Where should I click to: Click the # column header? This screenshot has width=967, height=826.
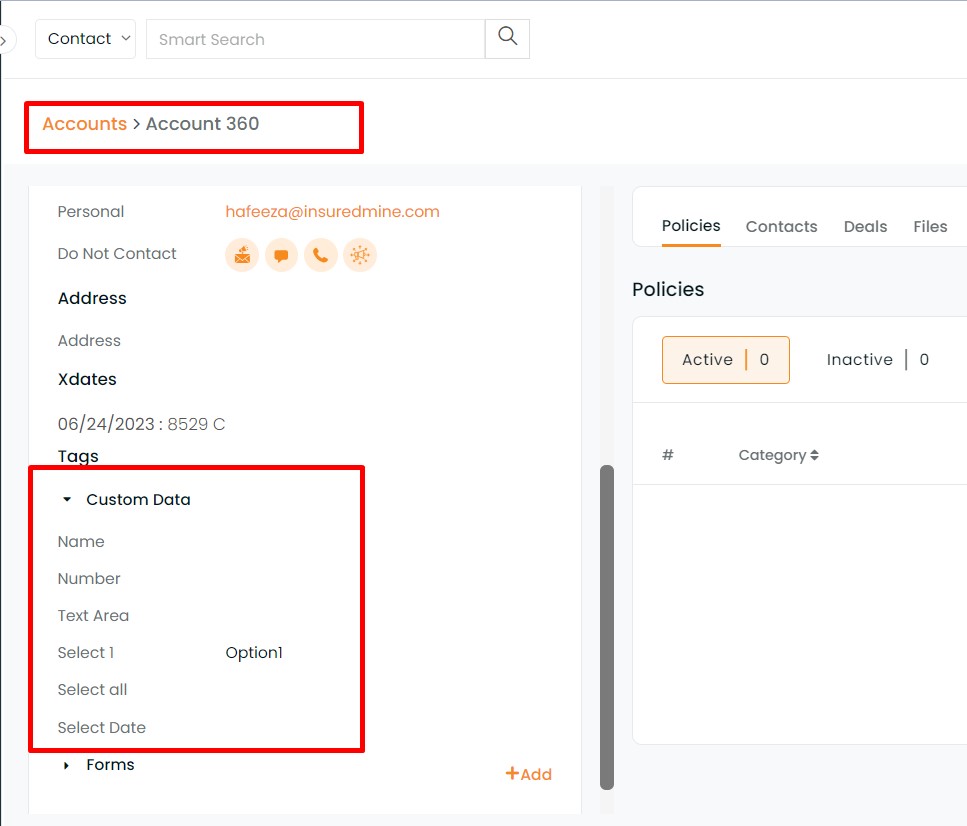tap(667, 455)
